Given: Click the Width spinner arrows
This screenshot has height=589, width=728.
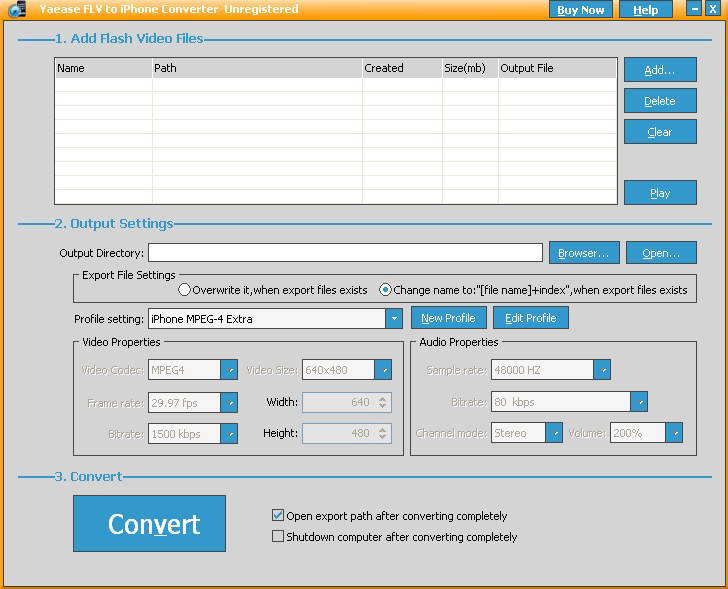Looking at the screenshot, I should pyautogui.click(x=382, y=402).
